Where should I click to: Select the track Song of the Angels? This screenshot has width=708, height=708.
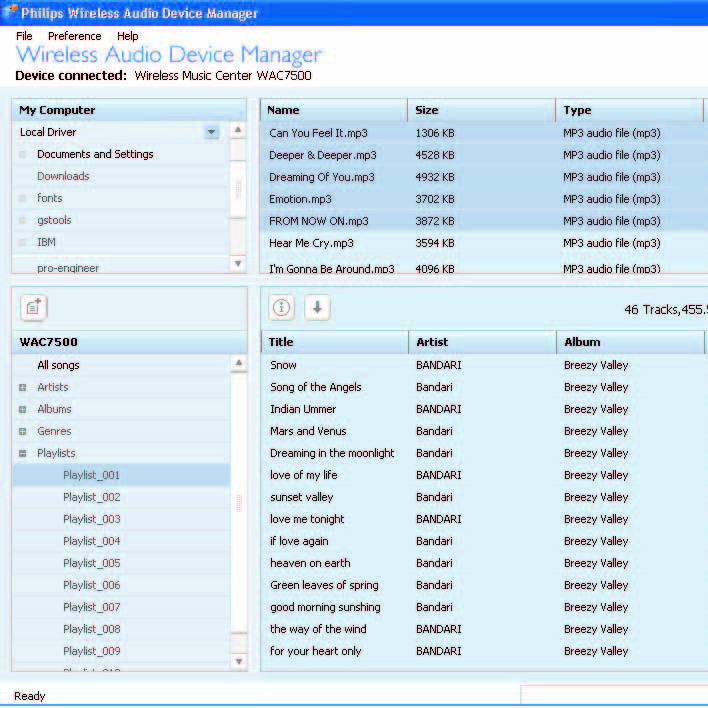[316, 387]
